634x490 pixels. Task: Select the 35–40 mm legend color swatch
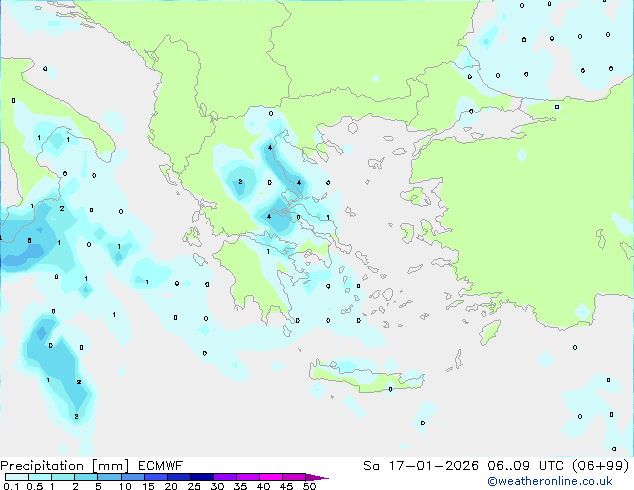click(248, 477)
